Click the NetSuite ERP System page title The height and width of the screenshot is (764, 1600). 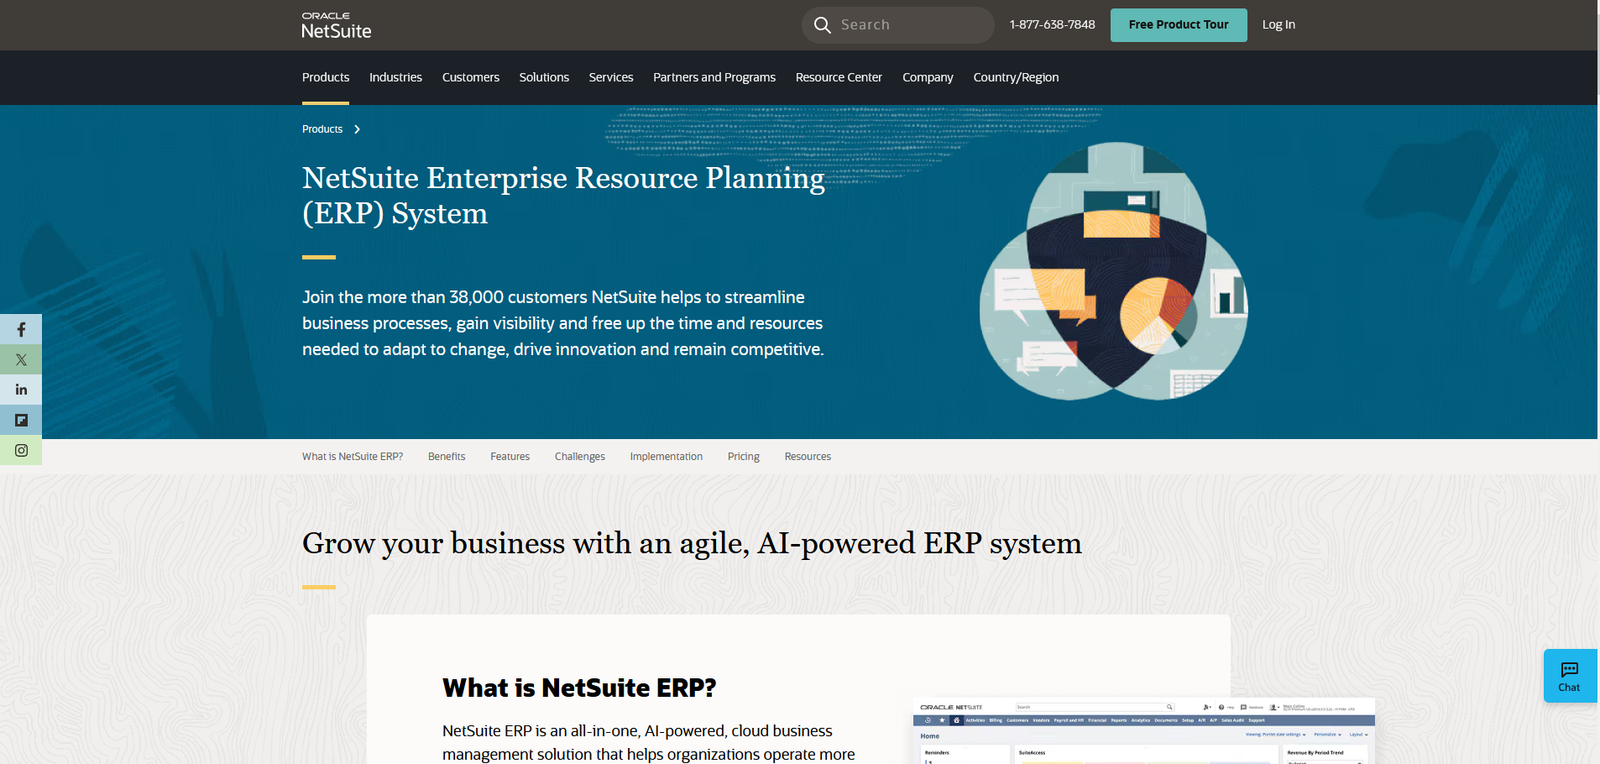pyautogui.click(x=563, y=195)
